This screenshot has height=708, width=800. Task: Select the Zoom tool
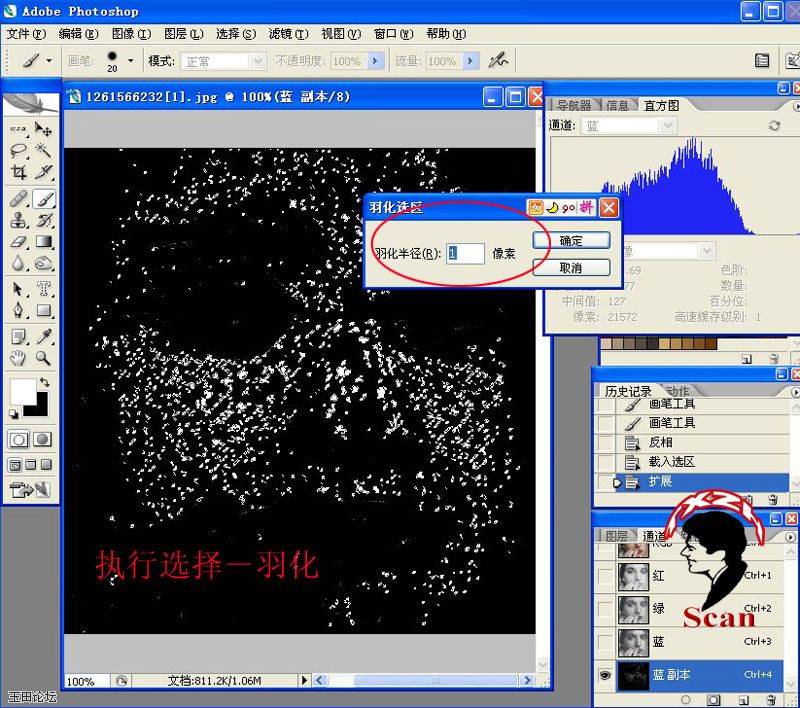coord(43,358)
